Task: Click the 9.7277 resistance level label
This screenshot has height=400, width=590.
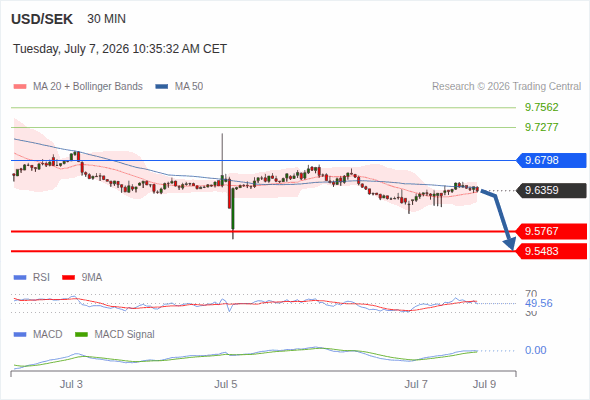Action: point(541,127)
